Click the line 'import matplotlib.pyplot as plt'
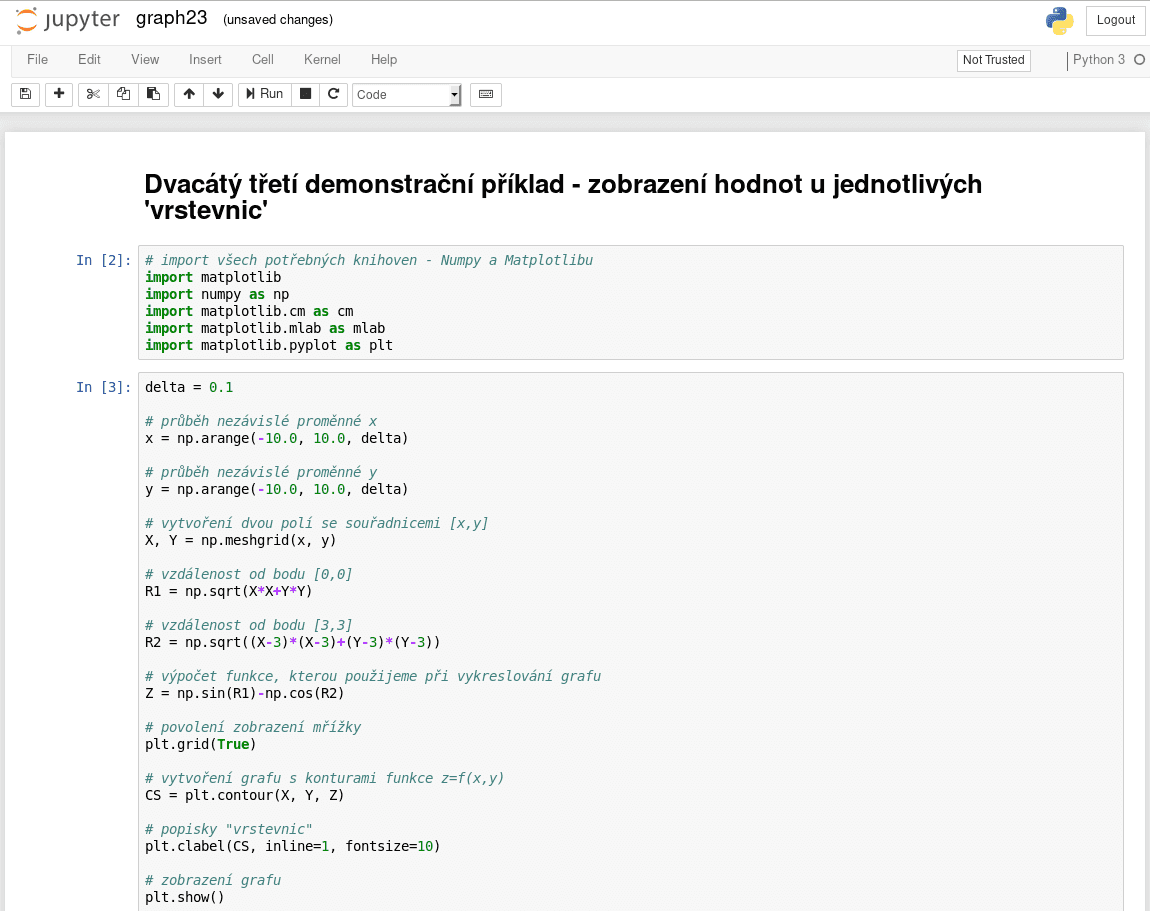Viewport: 1150px width, 911px height. coord(269,345)
